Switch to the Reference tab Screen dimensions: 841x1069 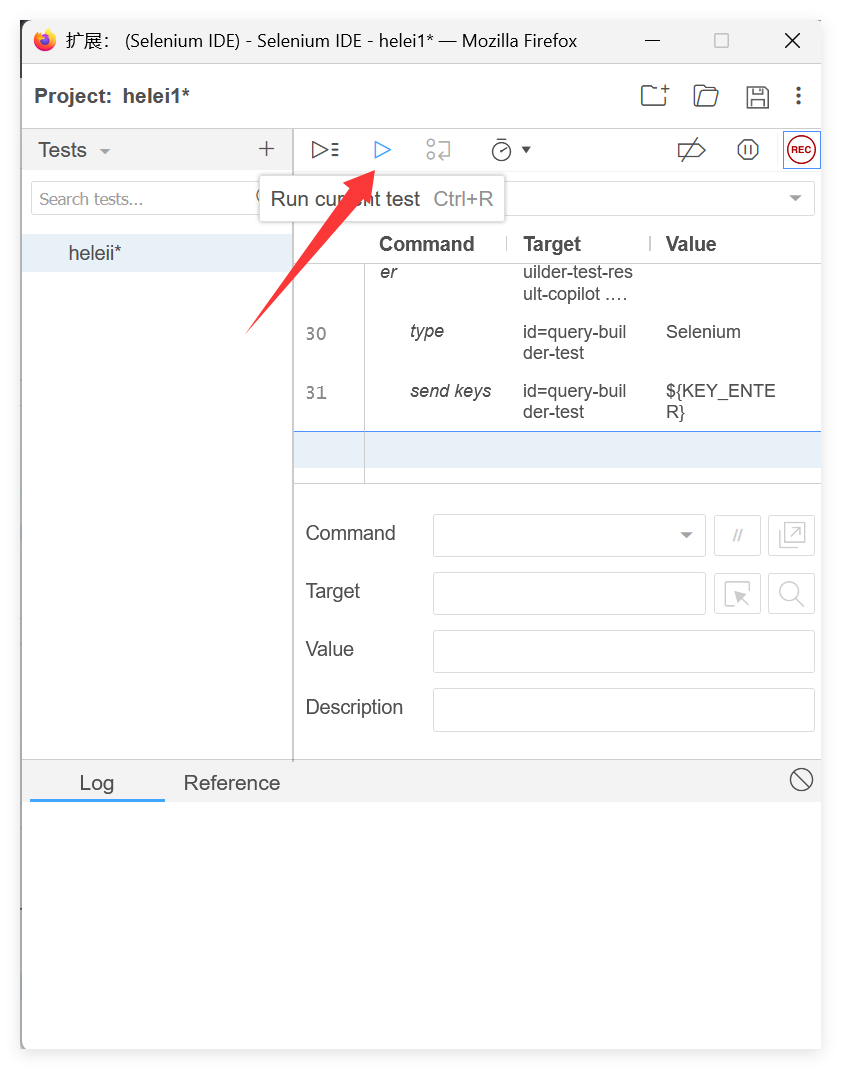232,783
